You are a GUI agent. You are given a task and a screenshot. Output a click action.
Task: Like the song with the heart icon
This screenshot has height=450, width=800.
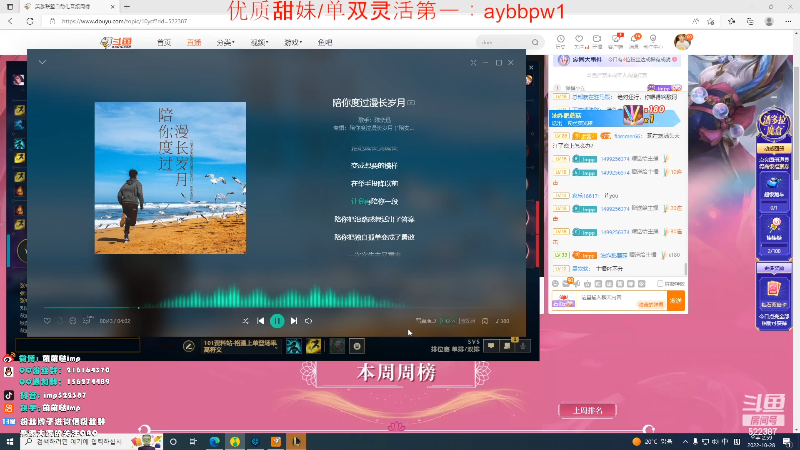click(47, 321)
